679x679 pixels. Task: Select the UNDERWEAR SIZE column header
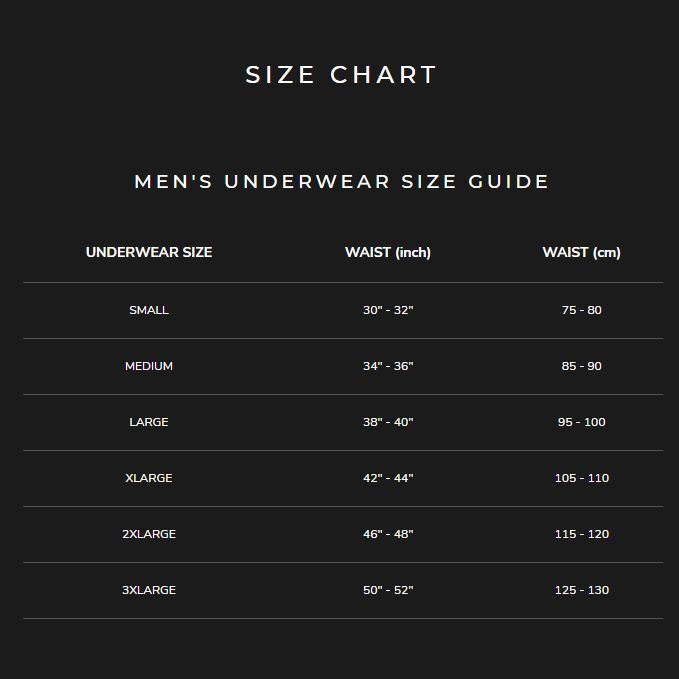[x=149, y=252]
